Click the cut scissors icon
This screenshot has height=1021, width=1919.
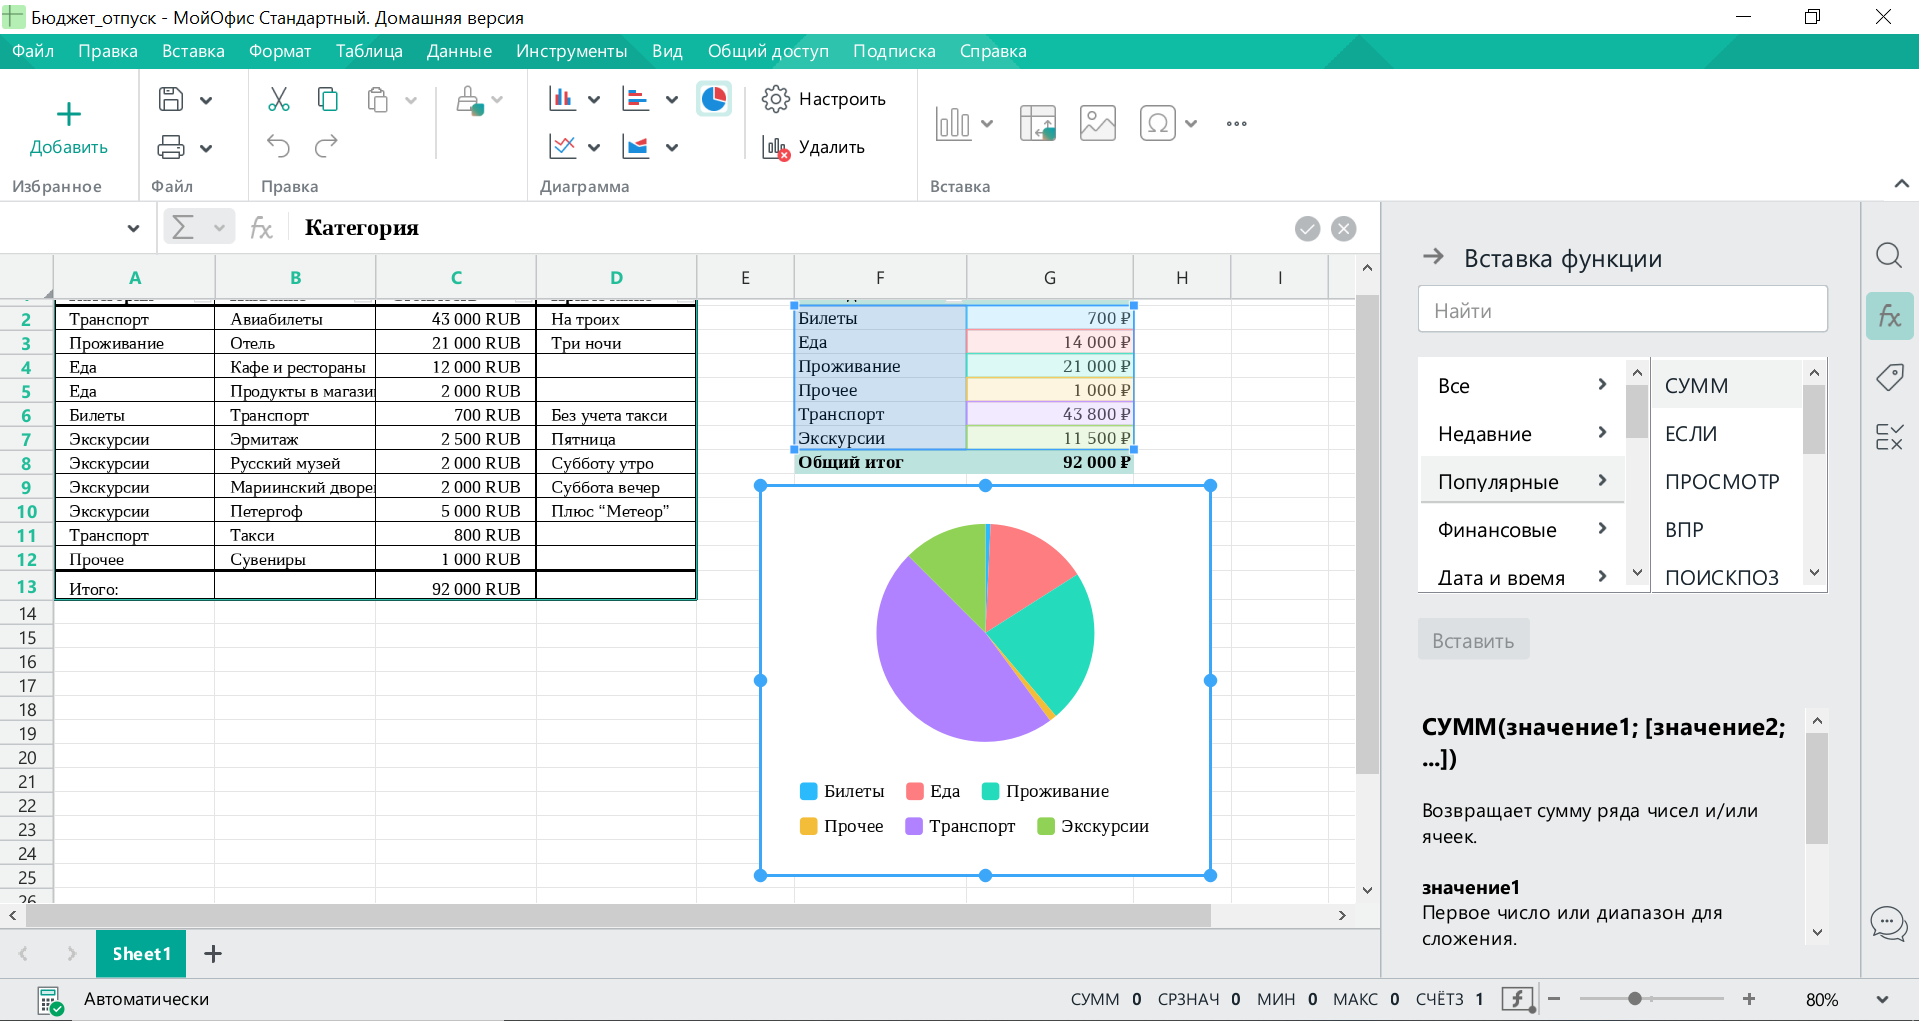278,99
